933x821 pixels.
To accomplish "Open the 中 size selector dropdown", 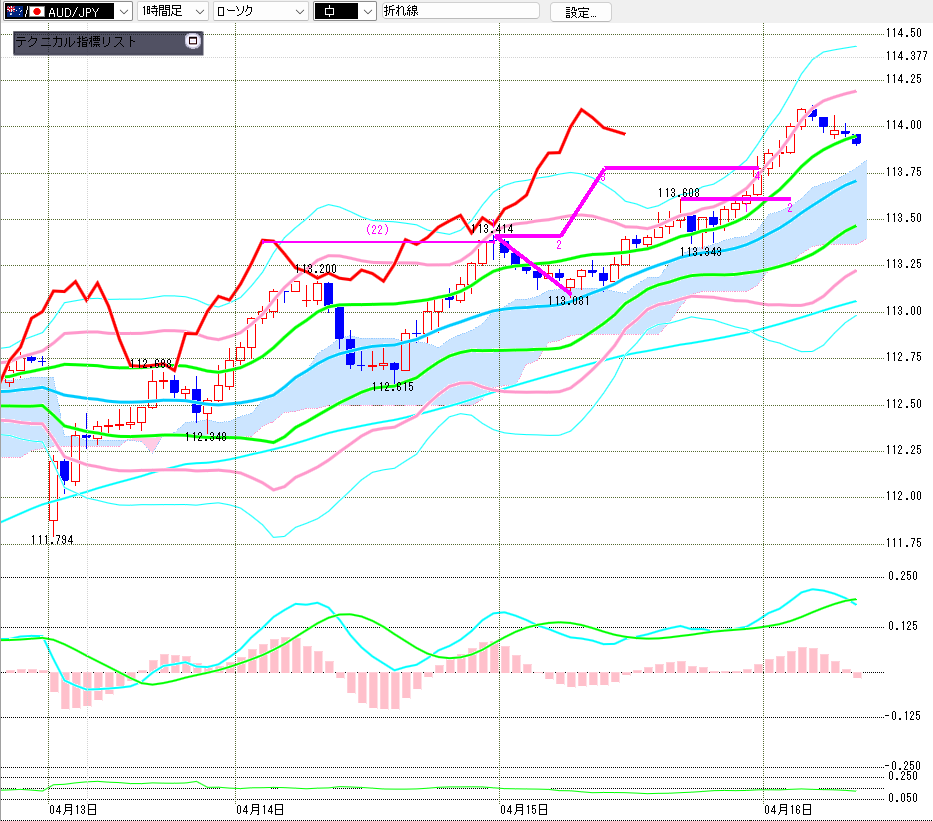I will [367, 11].
